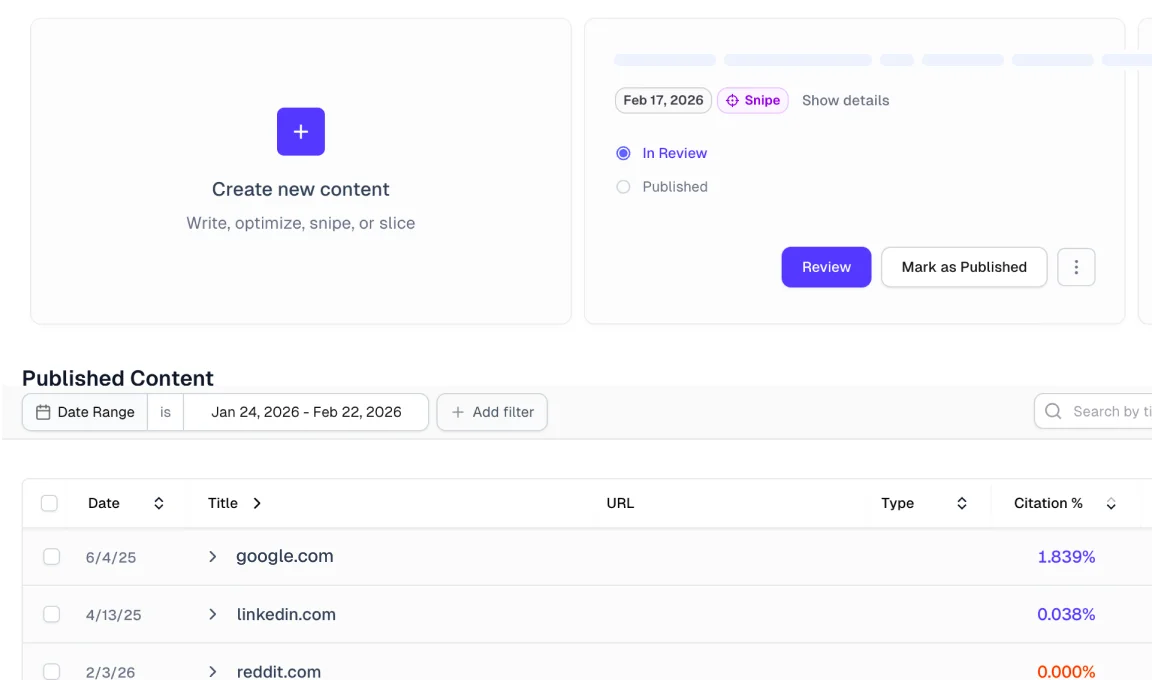
Task: Select the In Review radio option
Action: click(624, 153)
